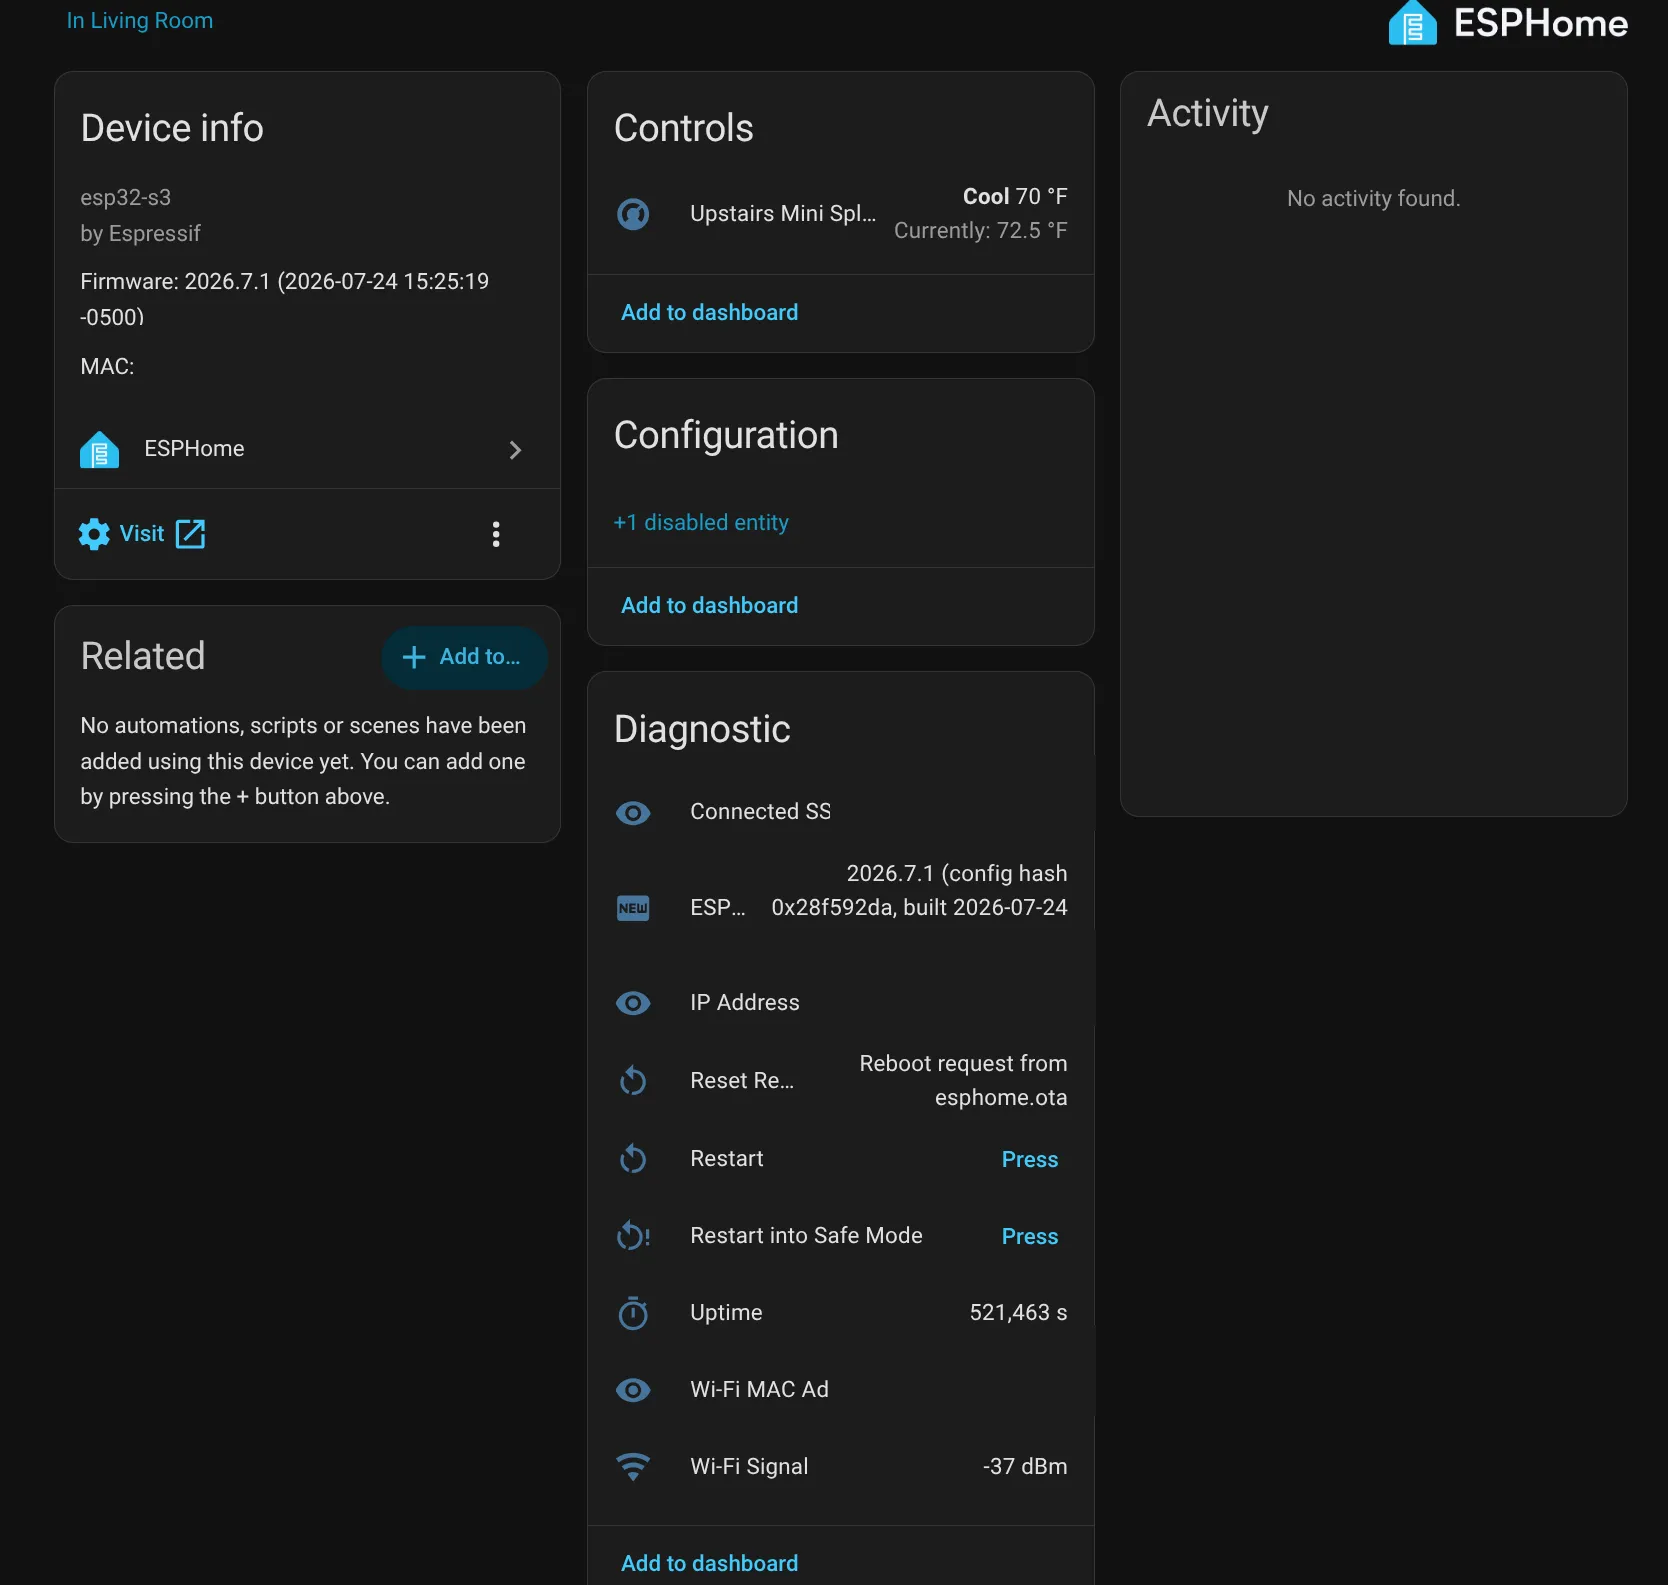Click the Reboot request from esphome.ota value
The image size is (1668, 1585).
(964, 1081)
